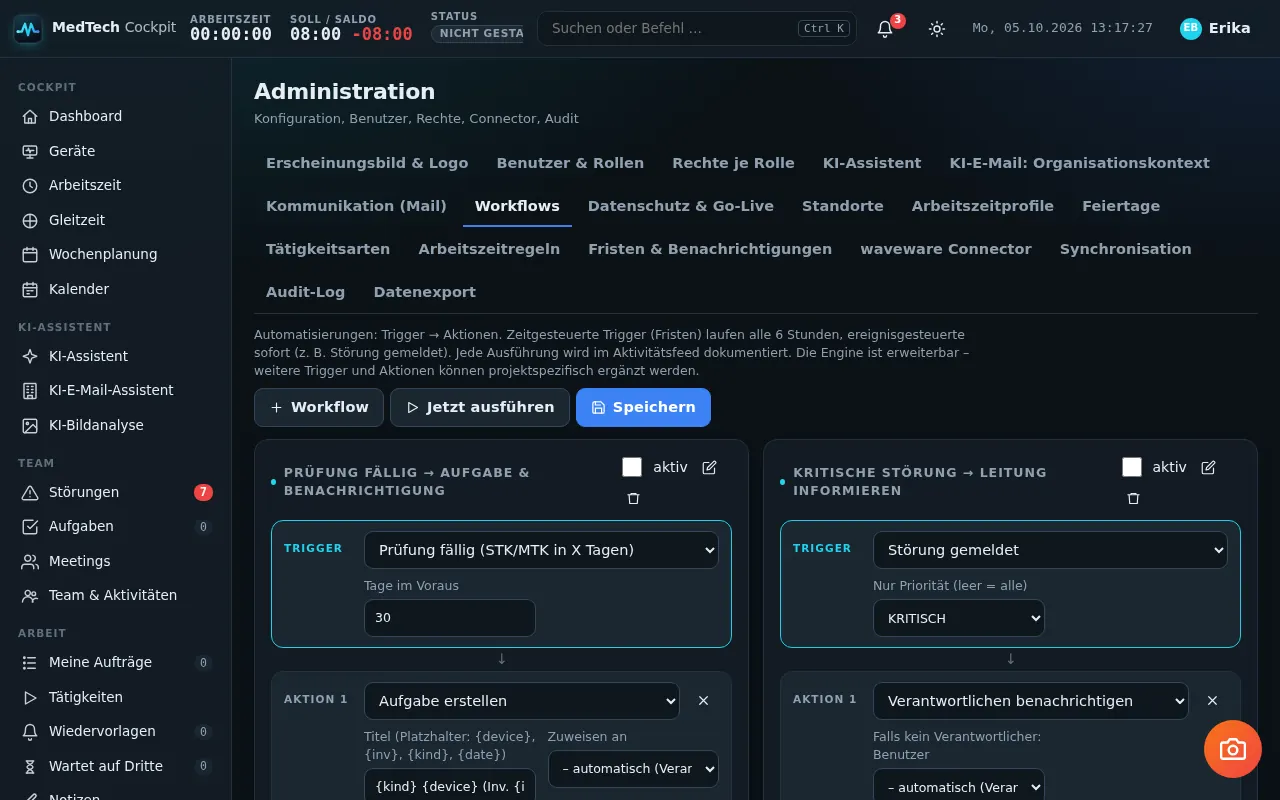Go to Geräte in the sidebar
Viewport: 1280px width, 800px height.
click(x=116, y=151)
